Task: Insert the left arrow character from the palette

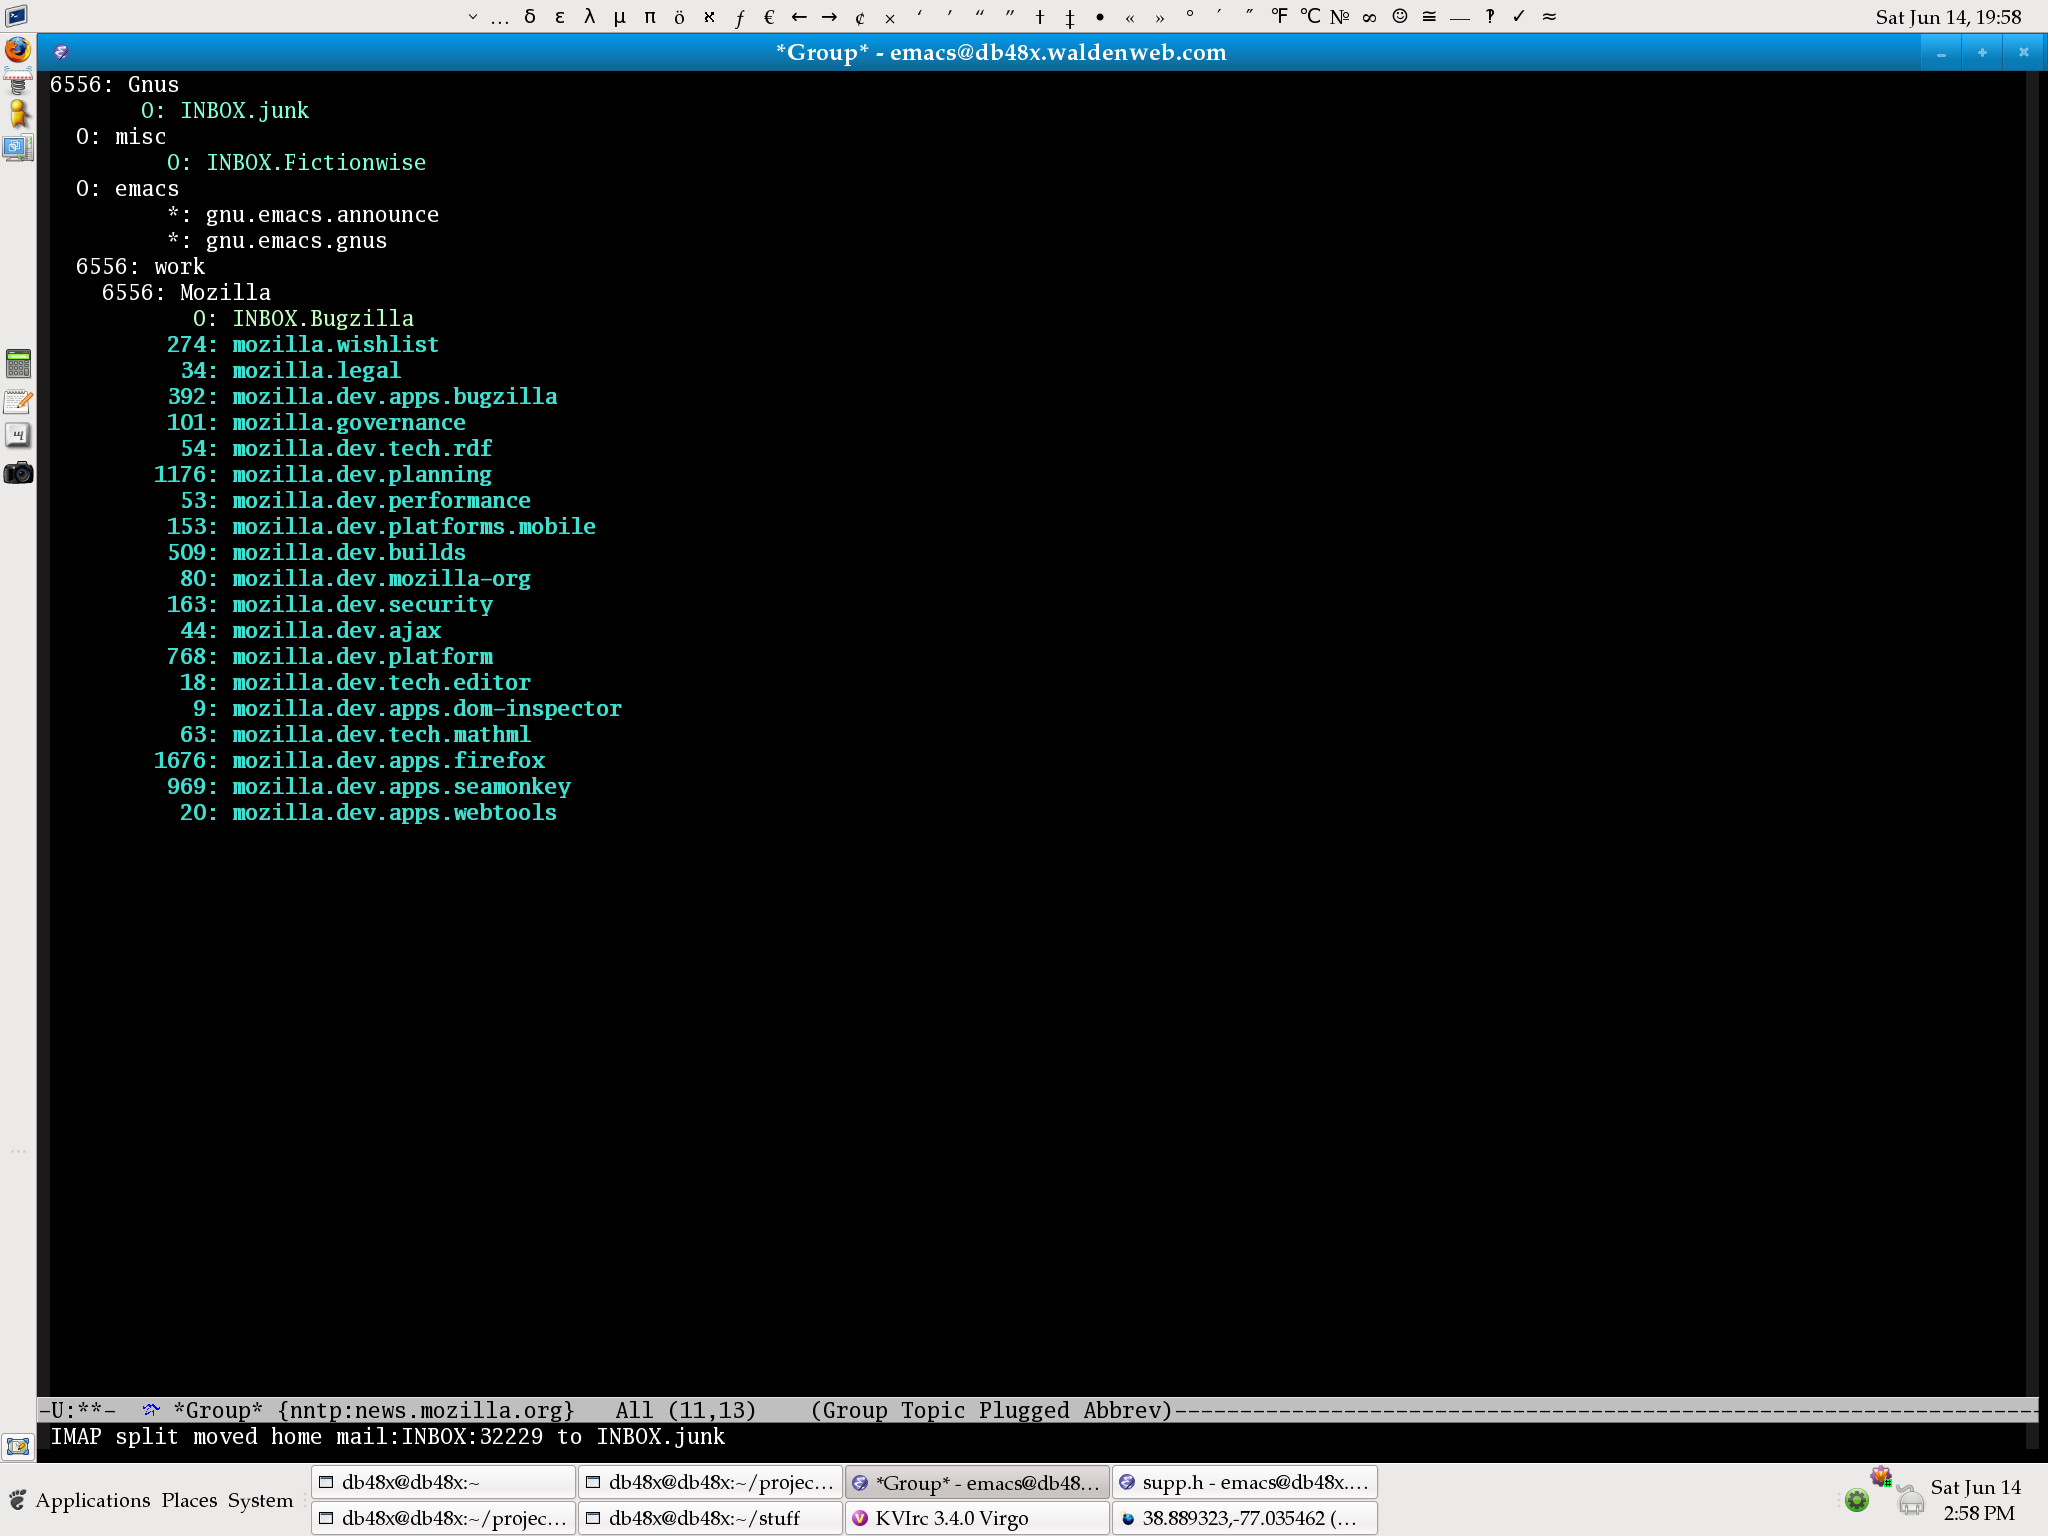Action: [x=799, y=16]
